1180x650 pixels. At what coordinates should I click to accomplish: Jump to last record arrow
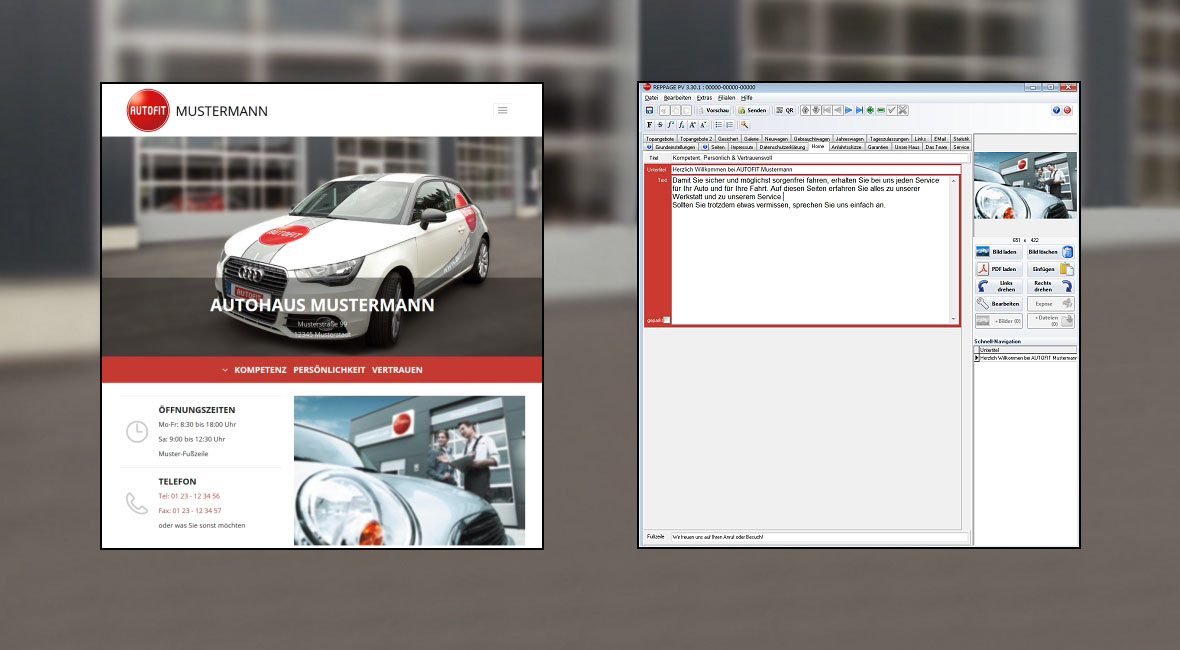pyautogui.click(x=859, y=110)
